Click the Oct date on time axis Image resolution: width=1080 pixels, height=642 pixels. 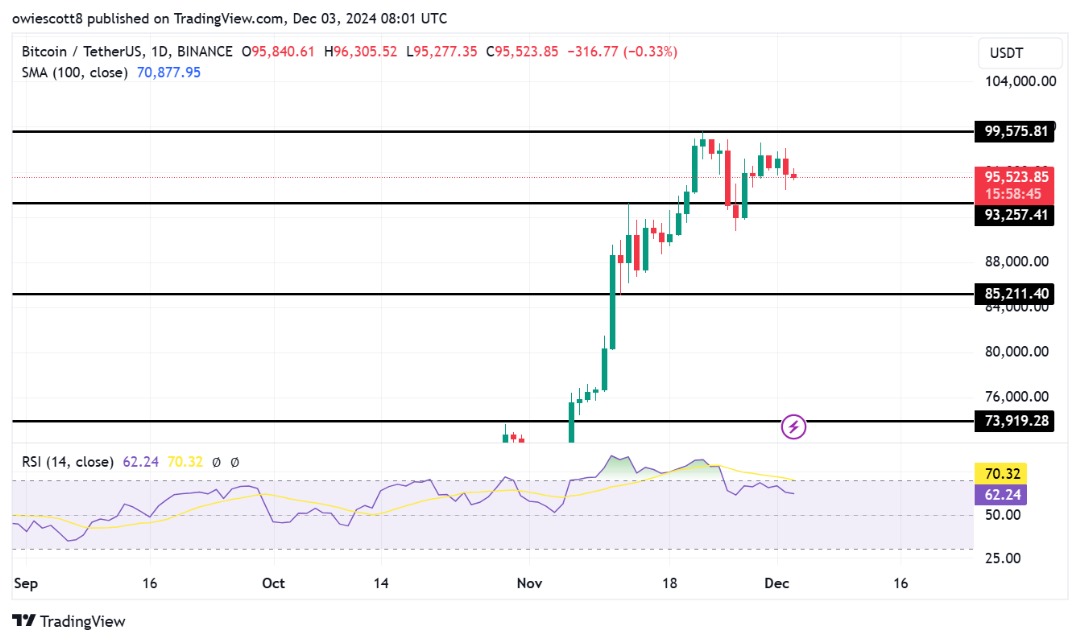pyautogui.click(x=273, y=583)
